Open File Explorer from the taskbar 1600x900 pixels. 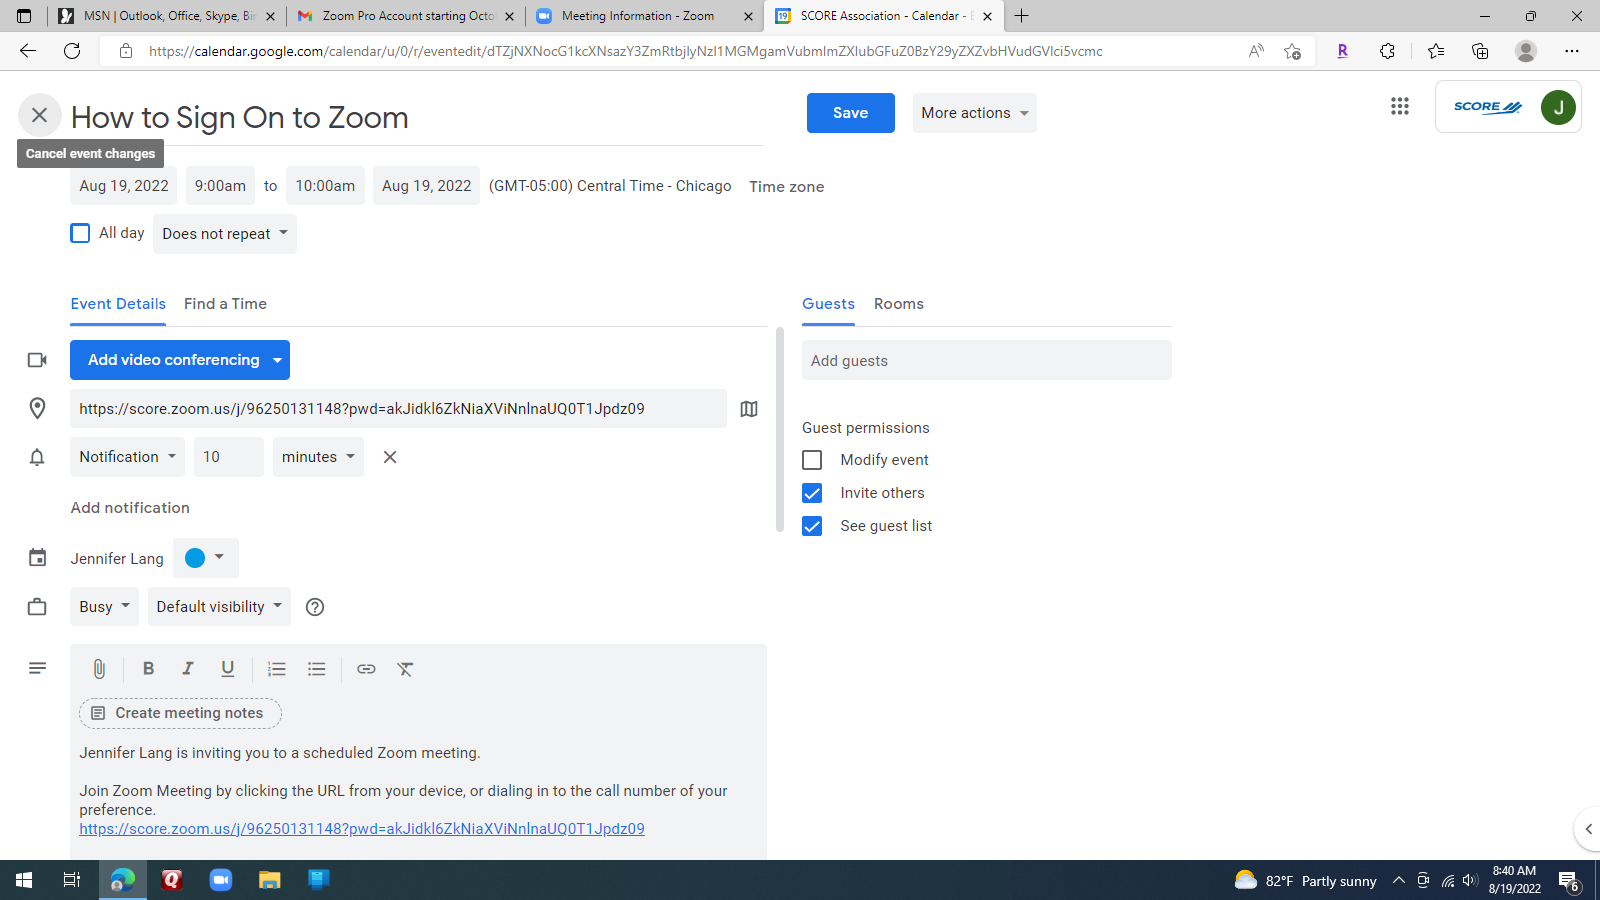point(270,880)
